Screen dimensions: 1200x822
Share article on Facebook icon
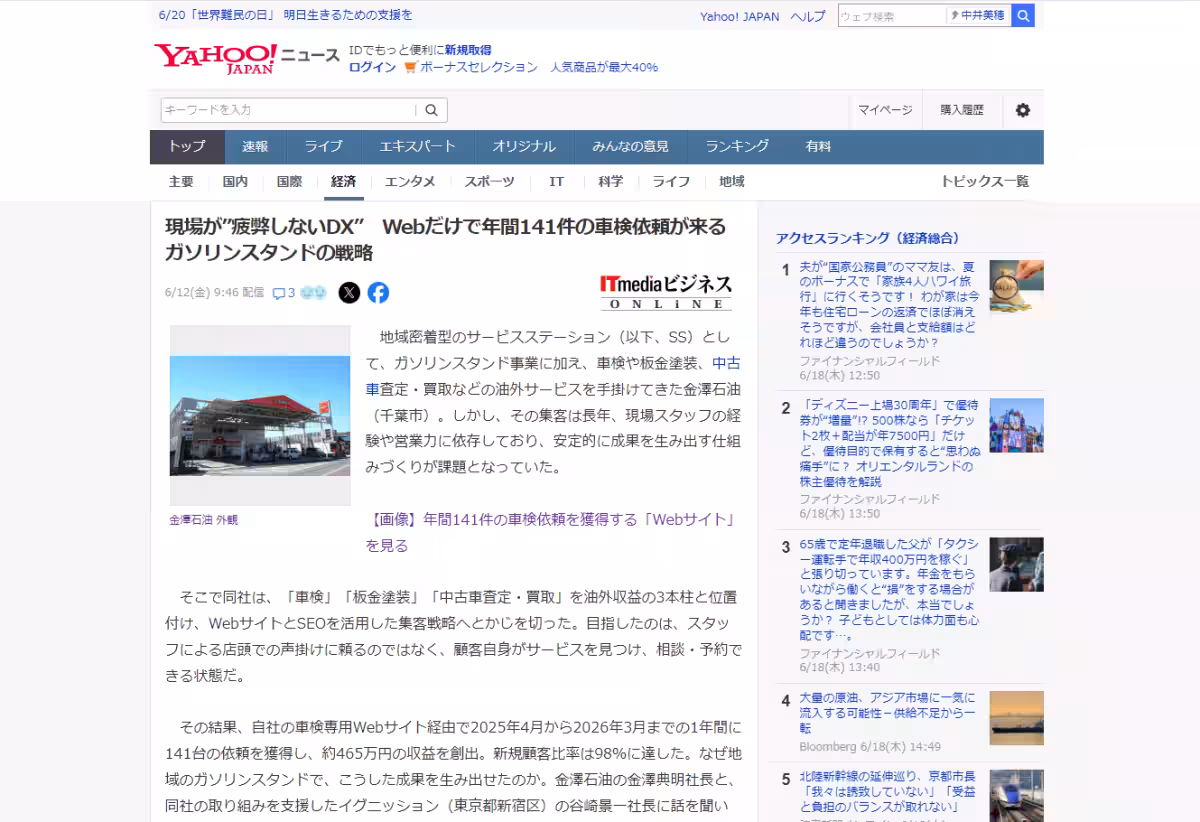(x=378, y=293)
